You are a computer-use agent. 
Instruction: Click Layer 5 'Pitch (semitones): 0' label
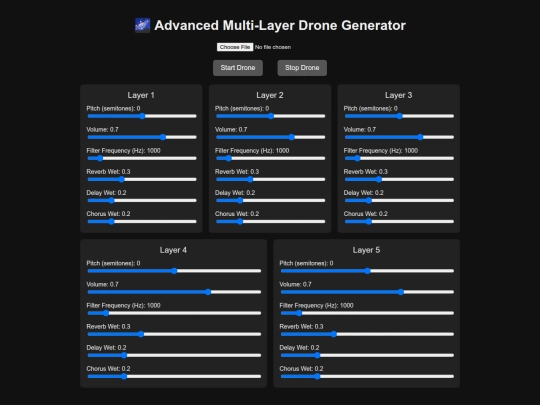[x=306, y=263]
